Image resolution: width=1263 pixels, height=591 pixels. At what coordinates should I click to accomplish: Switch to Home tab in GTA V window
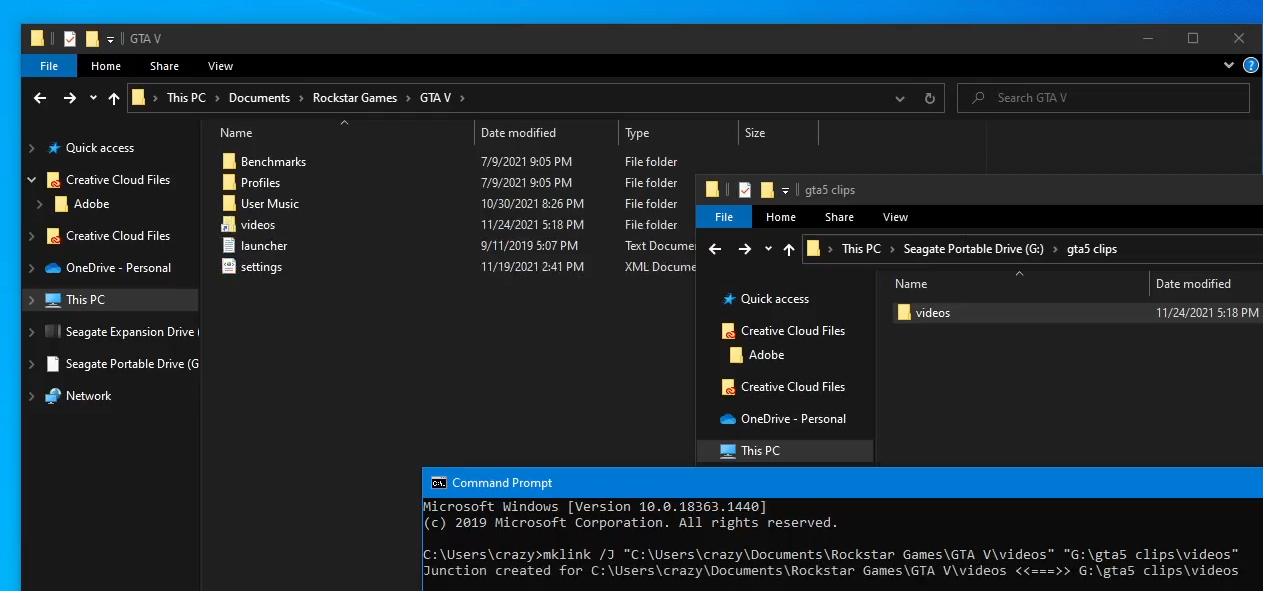pos(106,66)
